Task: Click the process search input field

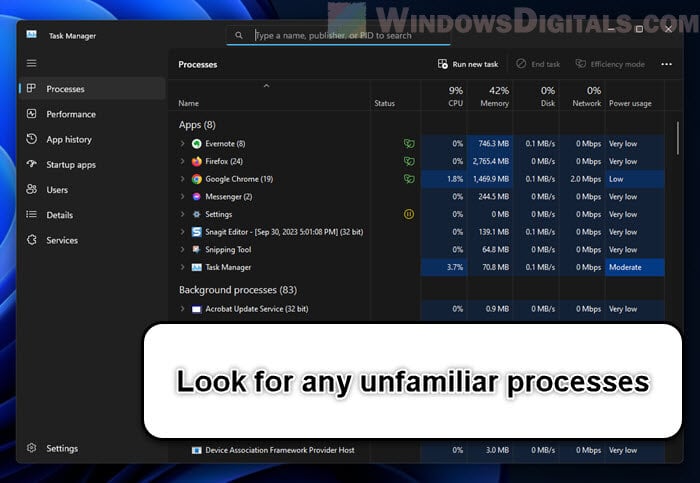Action: point(338,35)
